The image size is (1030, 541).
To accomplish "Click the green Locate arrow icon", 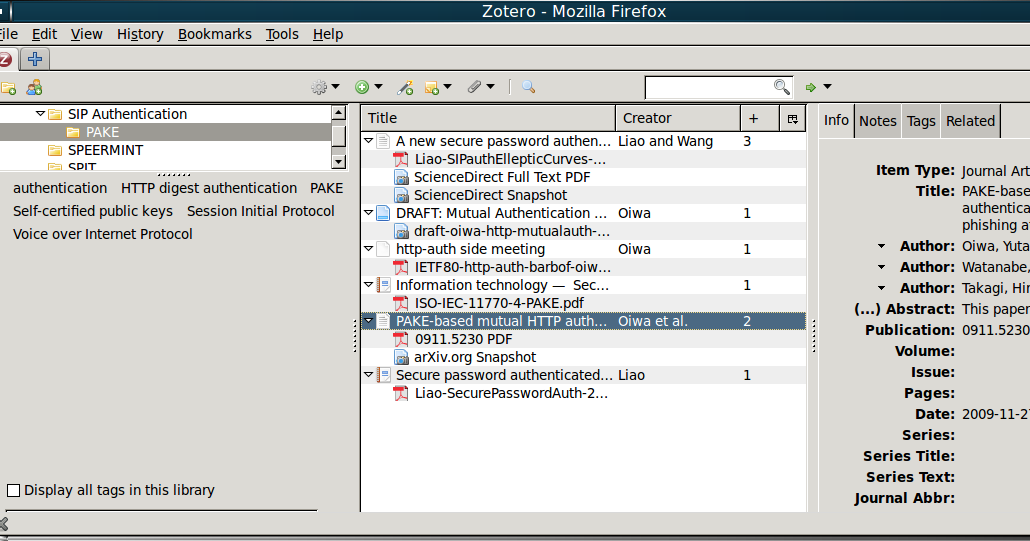I will (x=811, y=87).
